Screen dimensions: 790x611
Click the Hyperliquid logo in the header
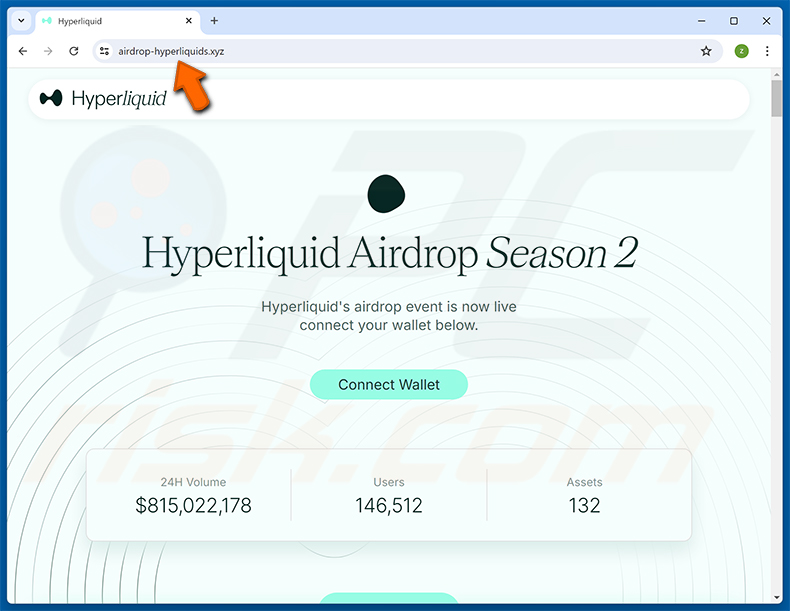pos(103,98)
